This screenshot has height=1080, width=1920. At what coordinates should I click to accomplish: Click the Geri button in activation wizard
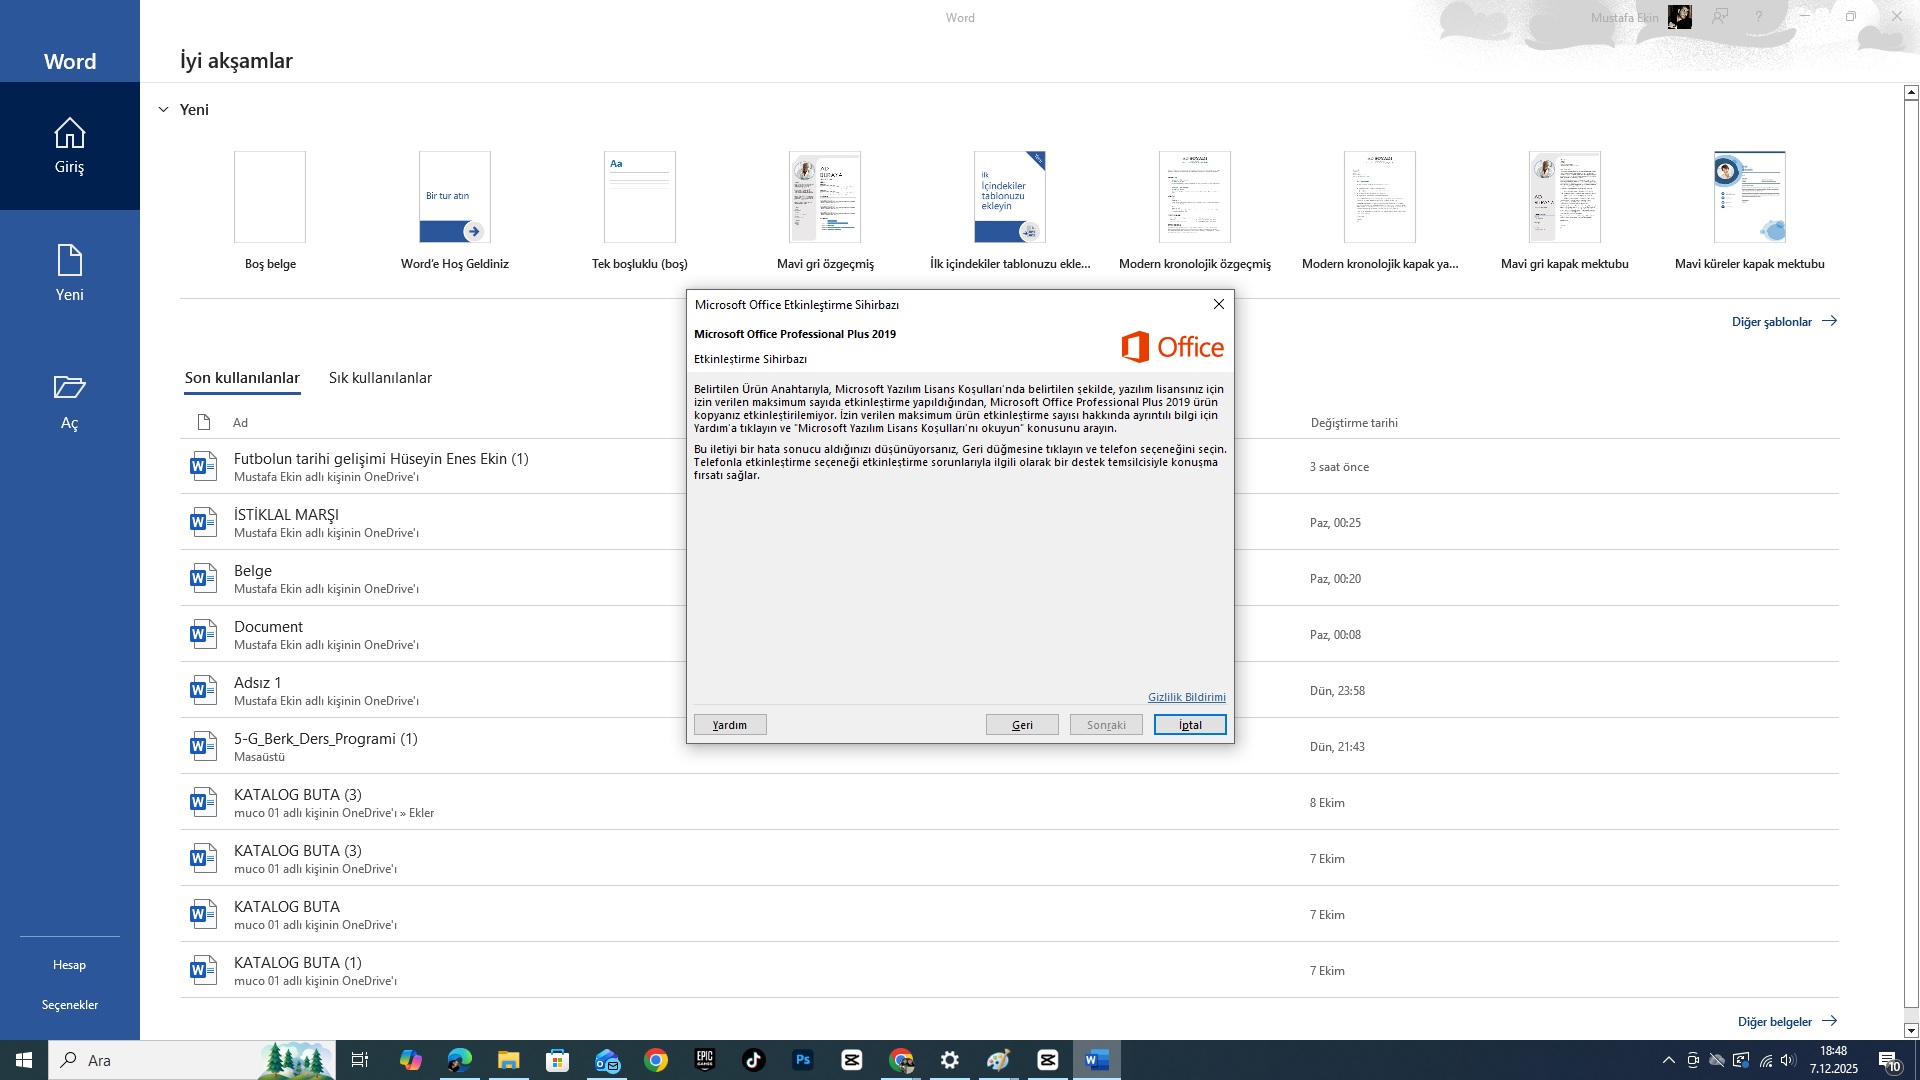click(1022, 725)
